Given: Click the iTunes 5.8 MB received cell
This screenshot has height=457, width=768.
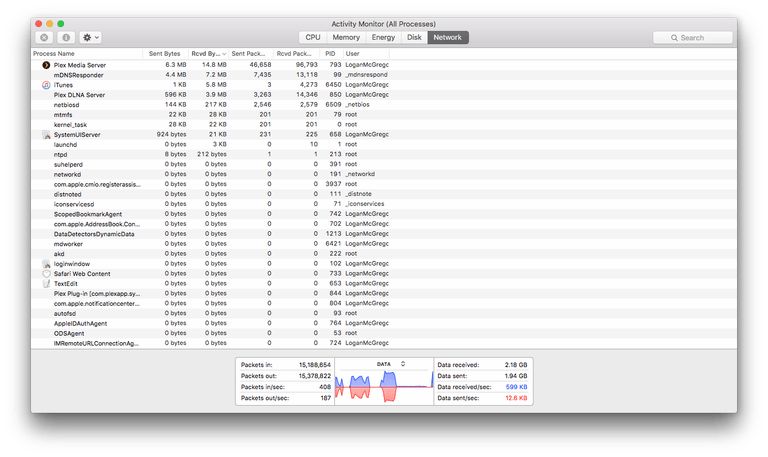Looking at the screenshot, I should (x=216, y=85).
